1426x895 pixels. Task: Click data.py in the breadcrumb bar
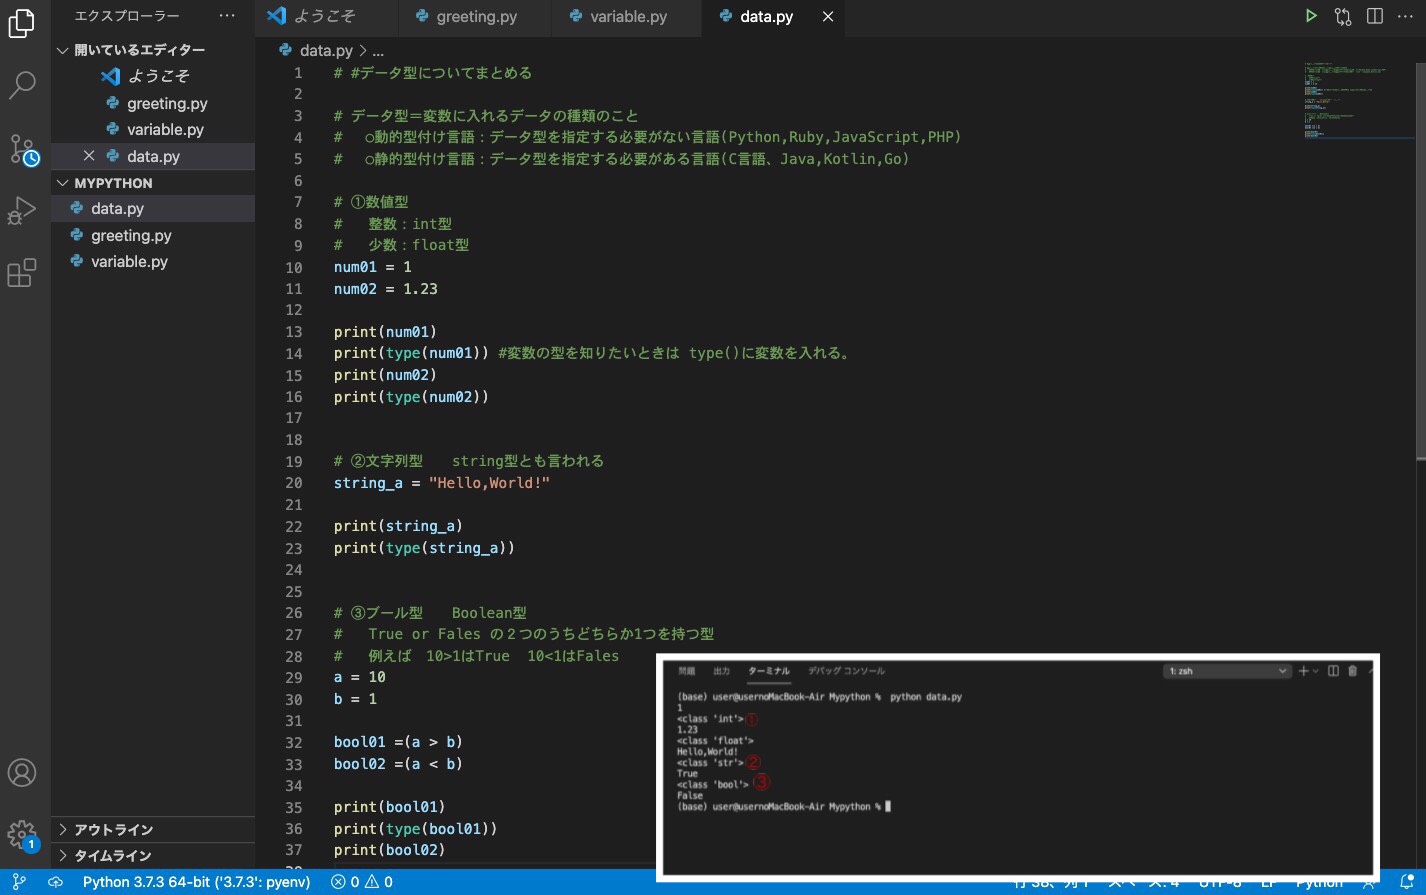tap(326, 50)
